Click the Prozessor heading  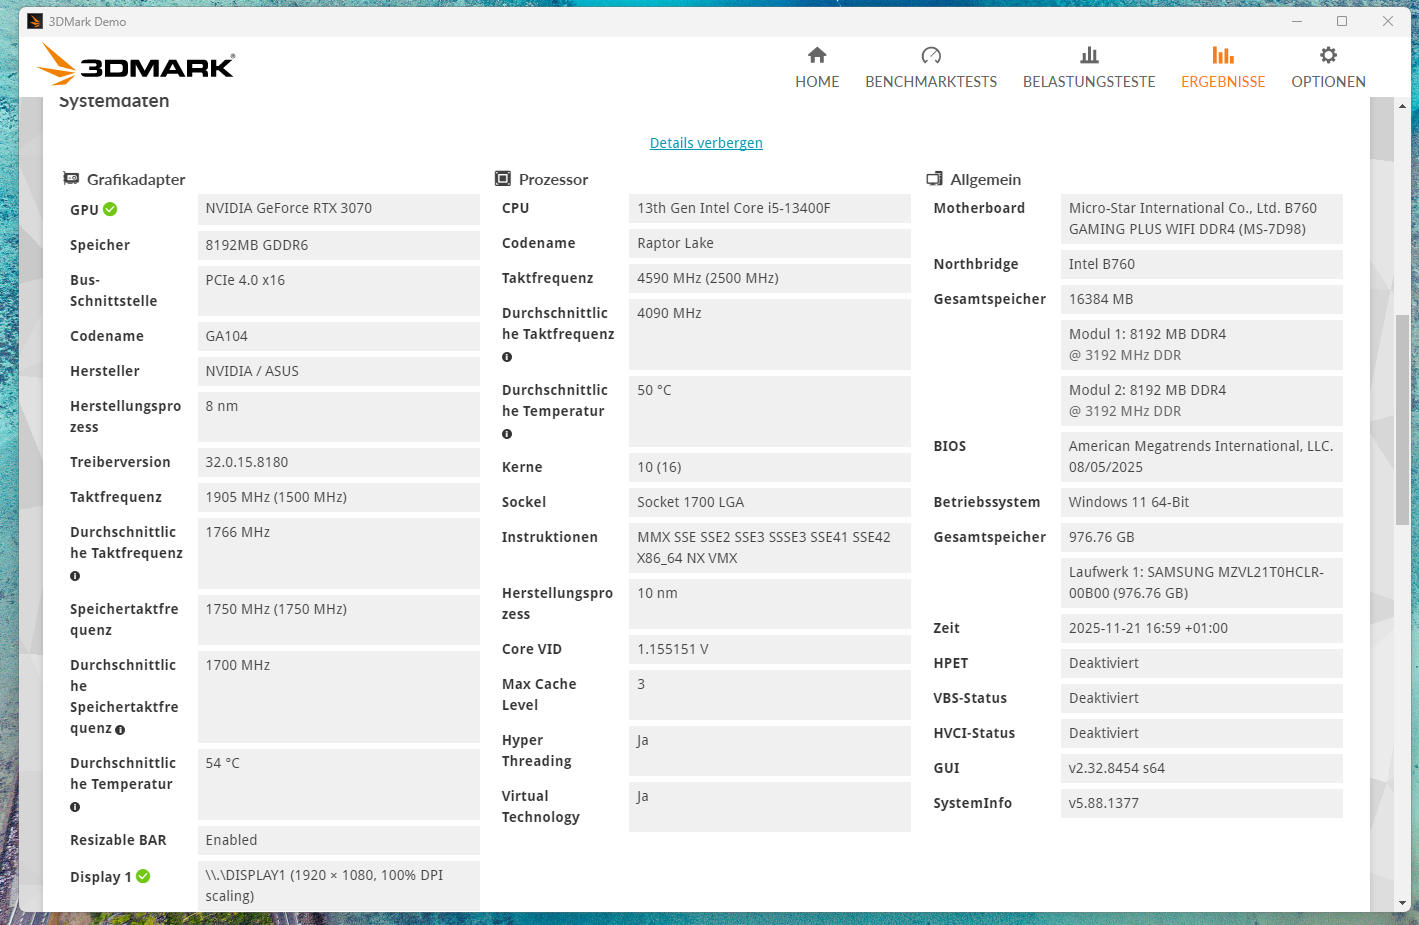point(553,179)
